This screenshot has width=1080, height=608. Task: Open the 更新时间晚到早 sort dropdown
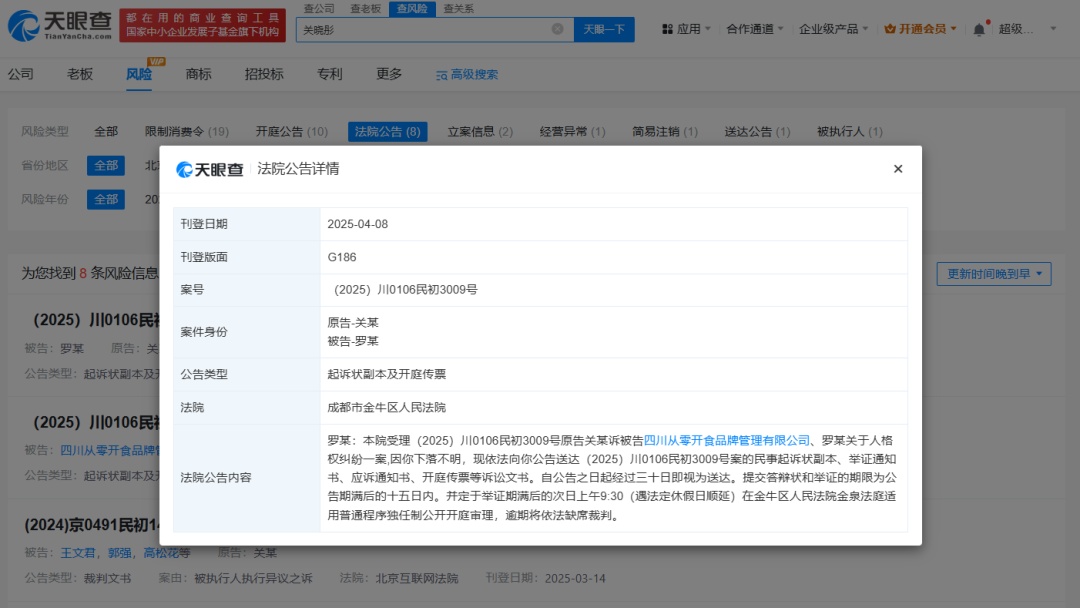tap(993, 273)
